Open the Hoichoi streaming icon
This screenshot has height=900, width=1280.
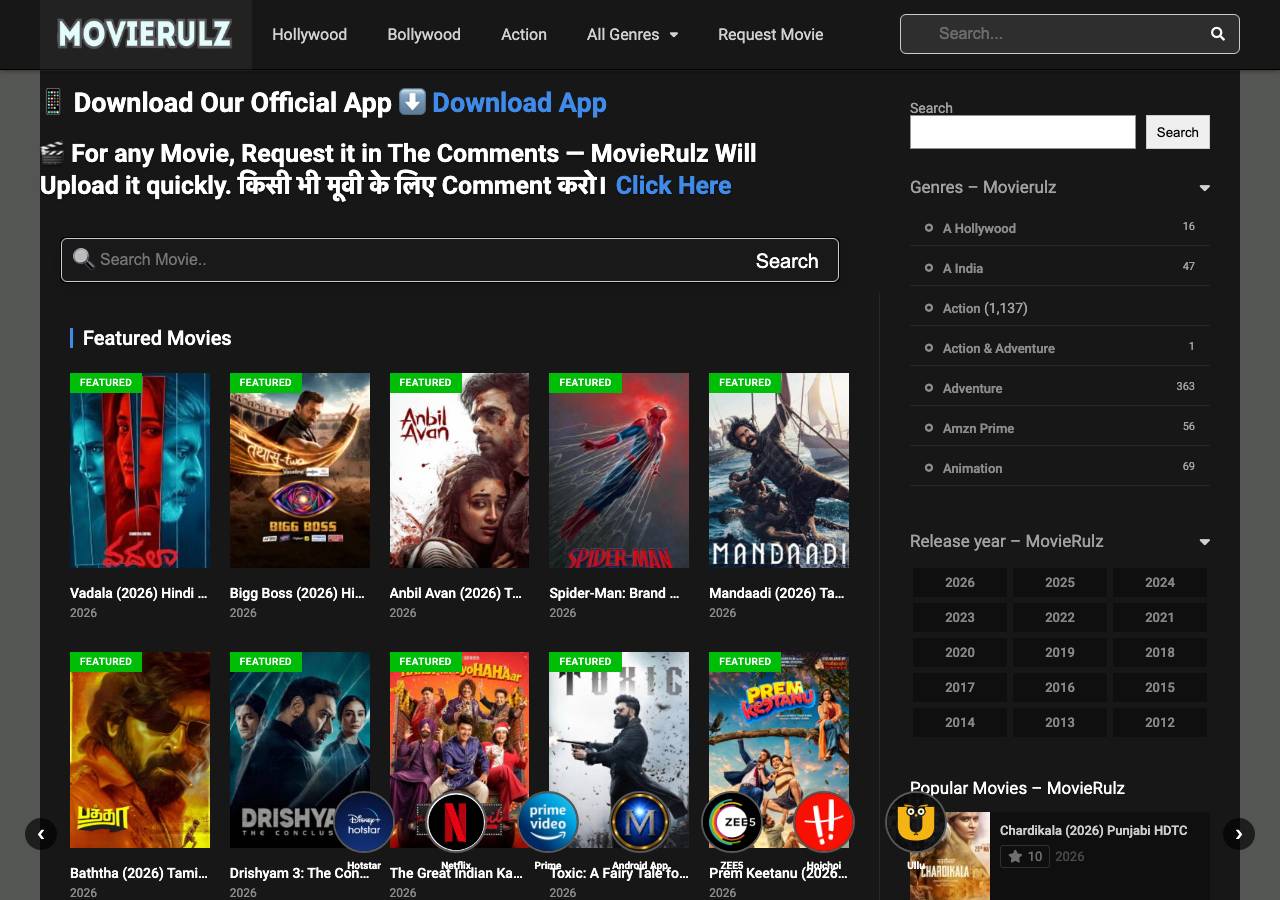[x=824, y=823]
